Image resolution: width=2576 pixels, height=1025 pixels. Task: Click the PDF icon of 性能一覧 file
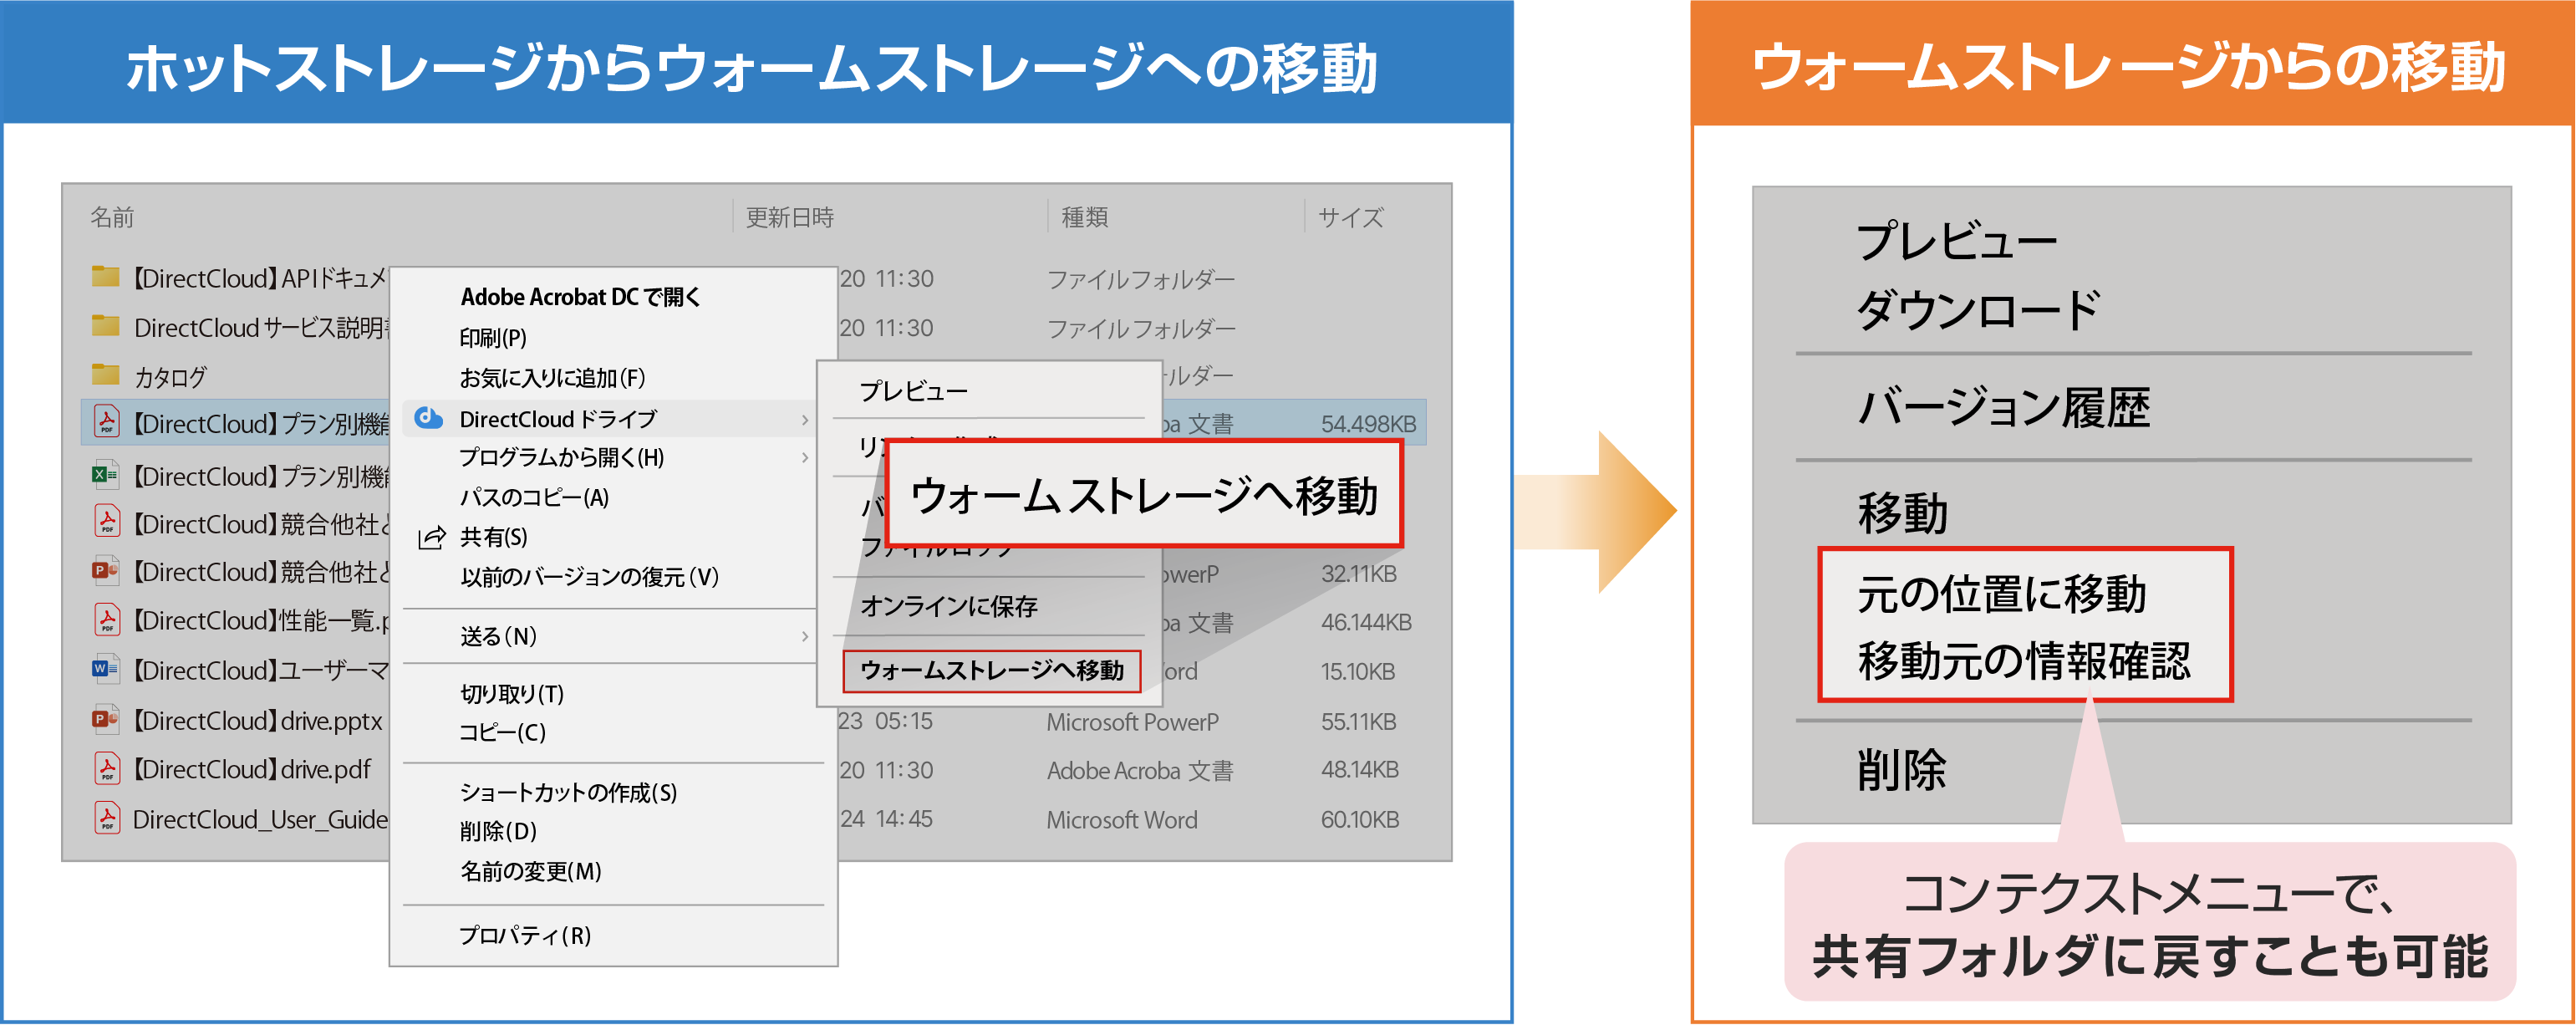tap(106, 619)
